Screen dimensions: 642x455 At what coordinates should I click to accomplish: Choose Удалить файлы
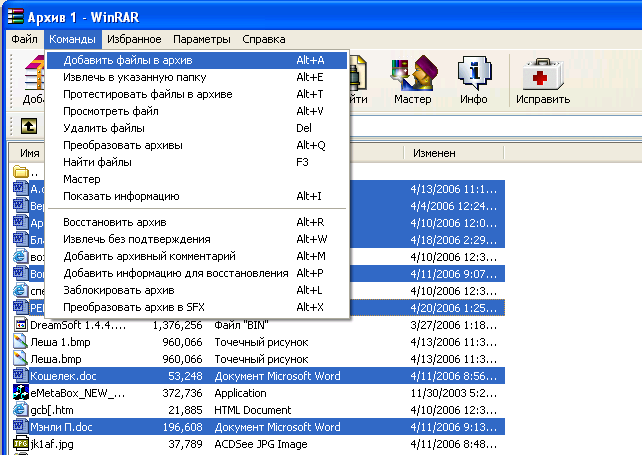point(197,128)
